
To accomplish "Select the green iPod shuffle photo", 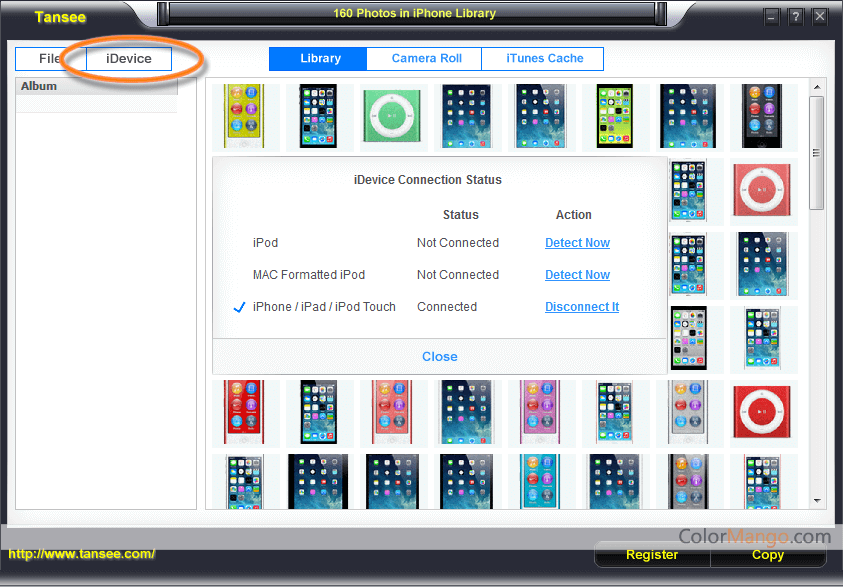I will click(392, 116).
